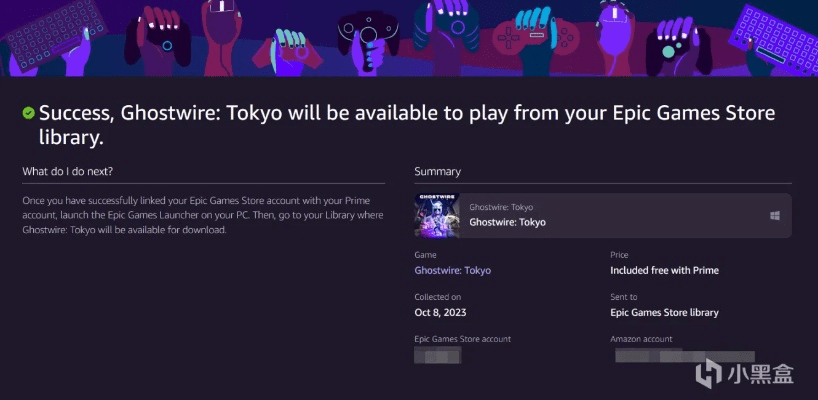Image resolution: width=818 pixels, height=400 pixels.
Task: Click the bold Ghostwire: Tokyo title in card
Action: [507, 222]
